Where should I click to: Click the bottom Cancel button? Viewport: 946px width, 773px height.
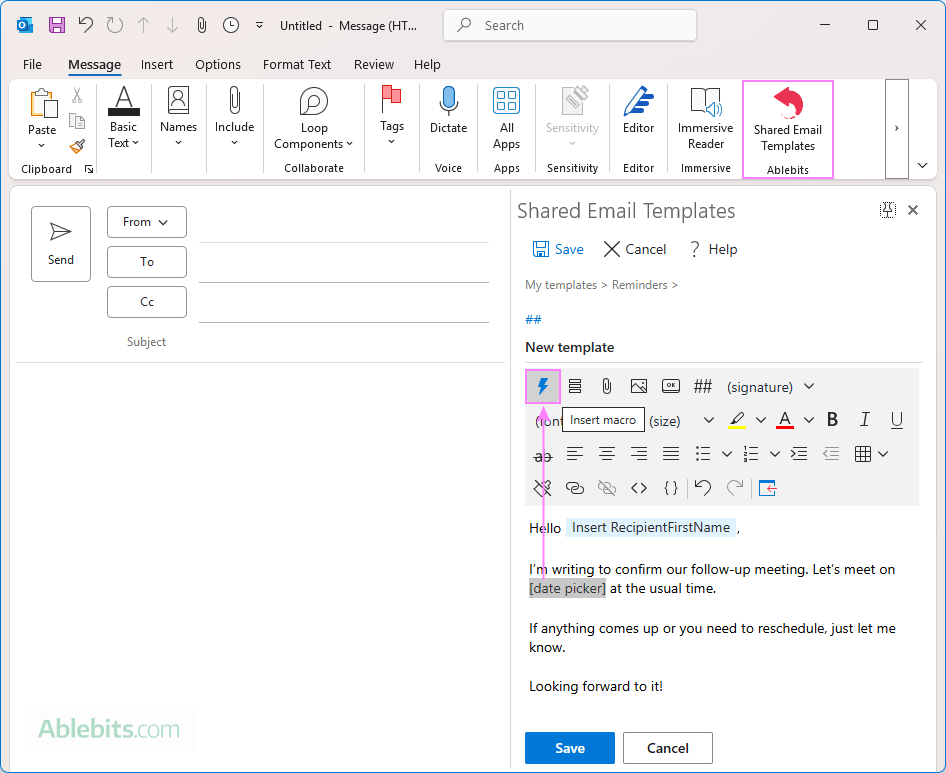(667, 748)
